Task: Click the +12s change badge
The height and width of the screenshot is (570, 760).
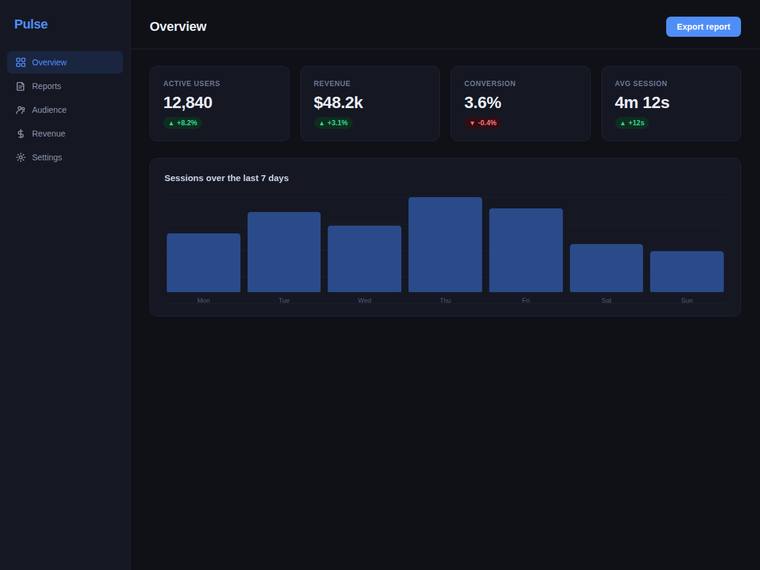Action: pos(632,123)
